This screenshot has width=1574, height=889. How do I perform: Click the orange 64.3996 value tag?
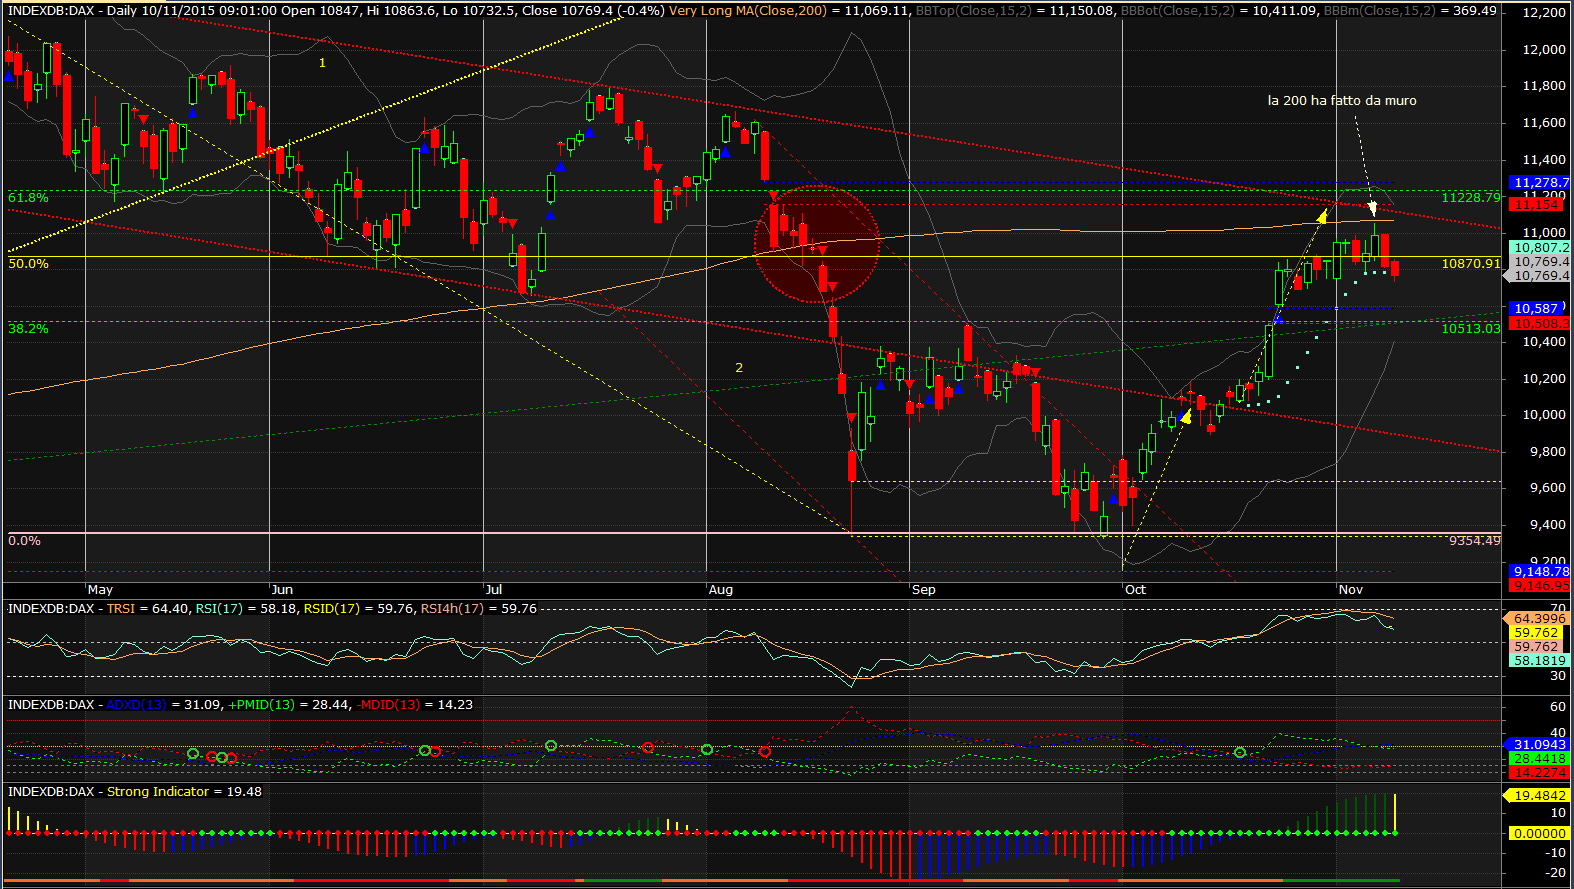[1536, 619]
